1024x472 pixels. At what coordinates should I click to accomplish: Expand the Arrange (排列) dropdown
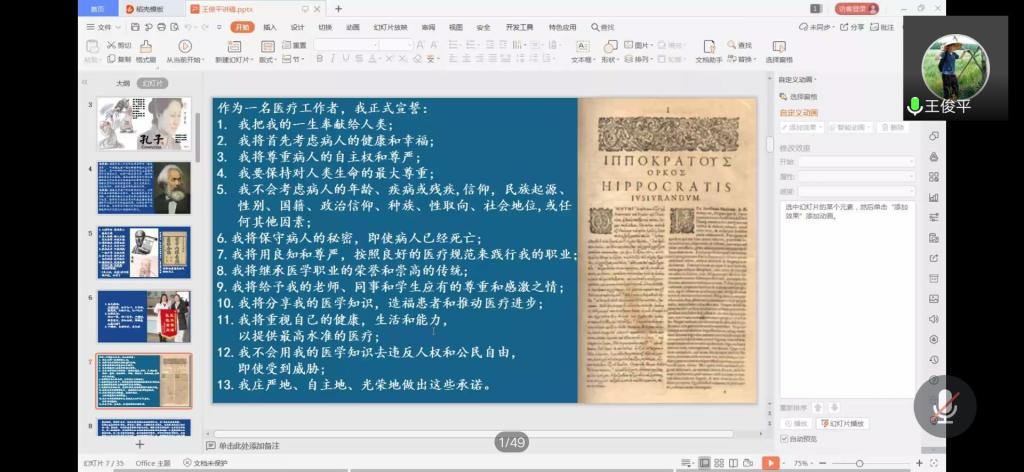637,59
